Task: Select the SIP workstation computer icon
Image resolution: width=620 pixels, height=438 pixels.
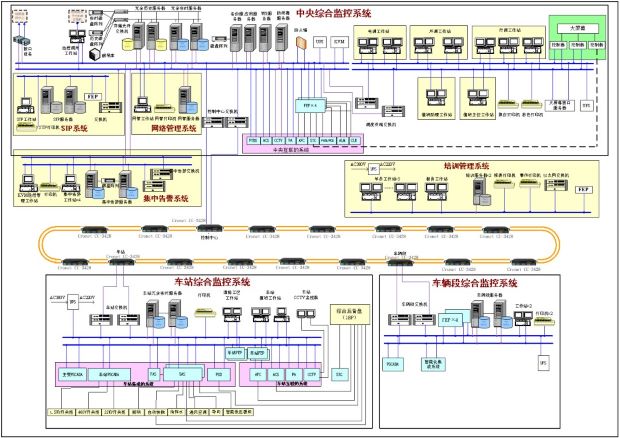Action: point(25,106)
